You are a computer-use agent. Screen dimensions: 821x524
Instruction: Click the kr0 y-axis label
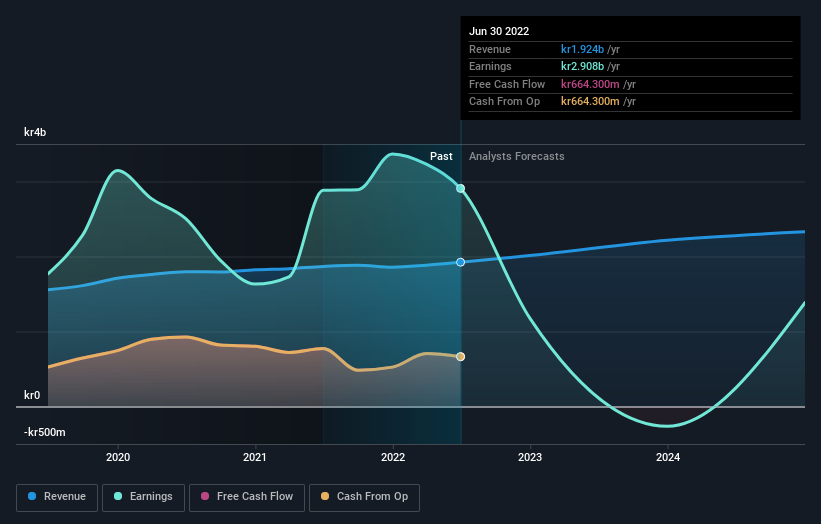32,395
